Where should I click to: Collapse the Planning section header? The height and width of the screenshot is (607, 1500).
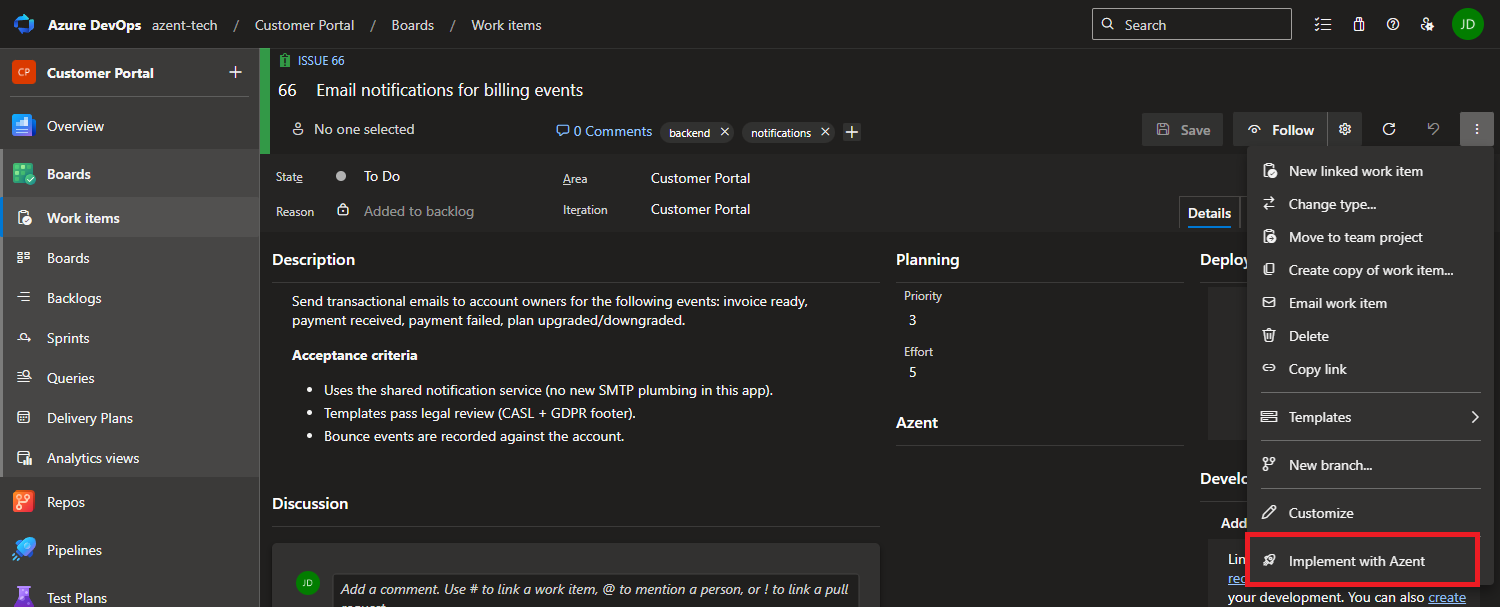pyautogui.click(x=928, y=259)
